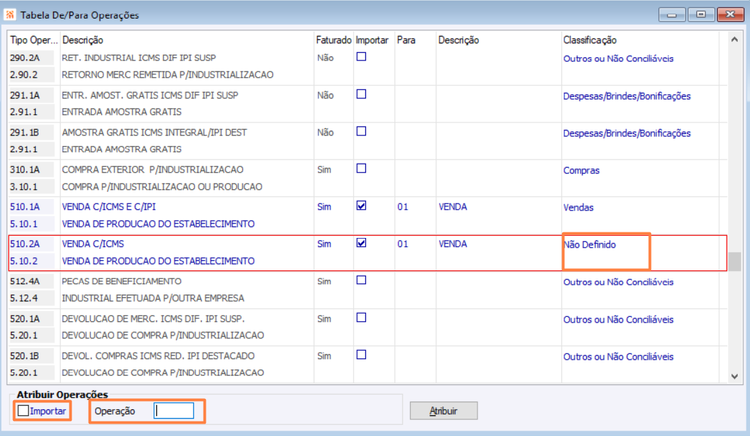The width and height of the screenshot is (750, 436).
Task: Select text INDUSTRIAL EFETUADA P/OUTRA EMPRESA
Action: pyautogui.click(x=153, y=298)
